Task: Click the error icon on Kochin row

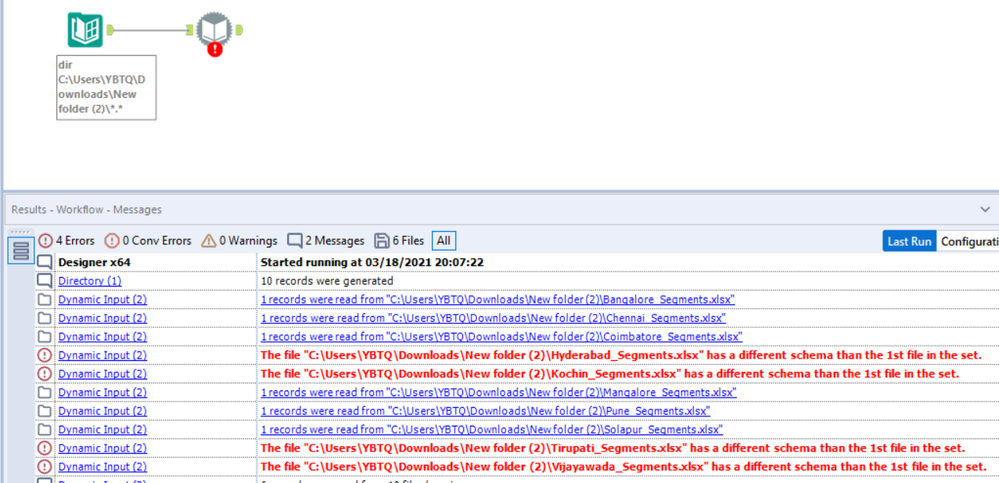Action: 45,373
